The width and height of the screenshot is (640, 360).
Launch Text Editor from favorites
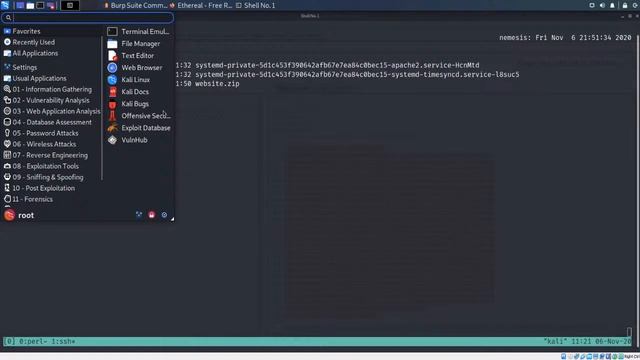click(x=139, y=56)
